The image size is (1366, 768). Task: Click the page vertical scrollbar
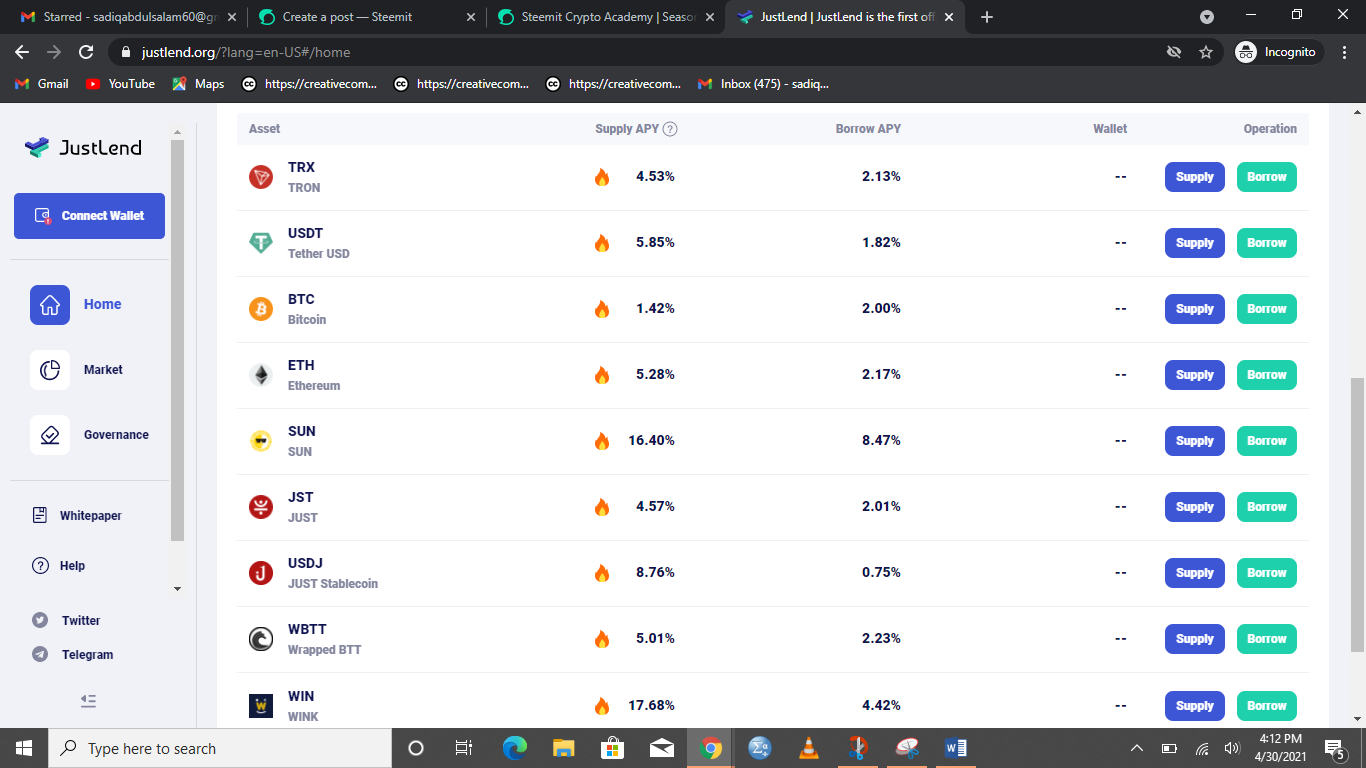(x=1357, y=514)
